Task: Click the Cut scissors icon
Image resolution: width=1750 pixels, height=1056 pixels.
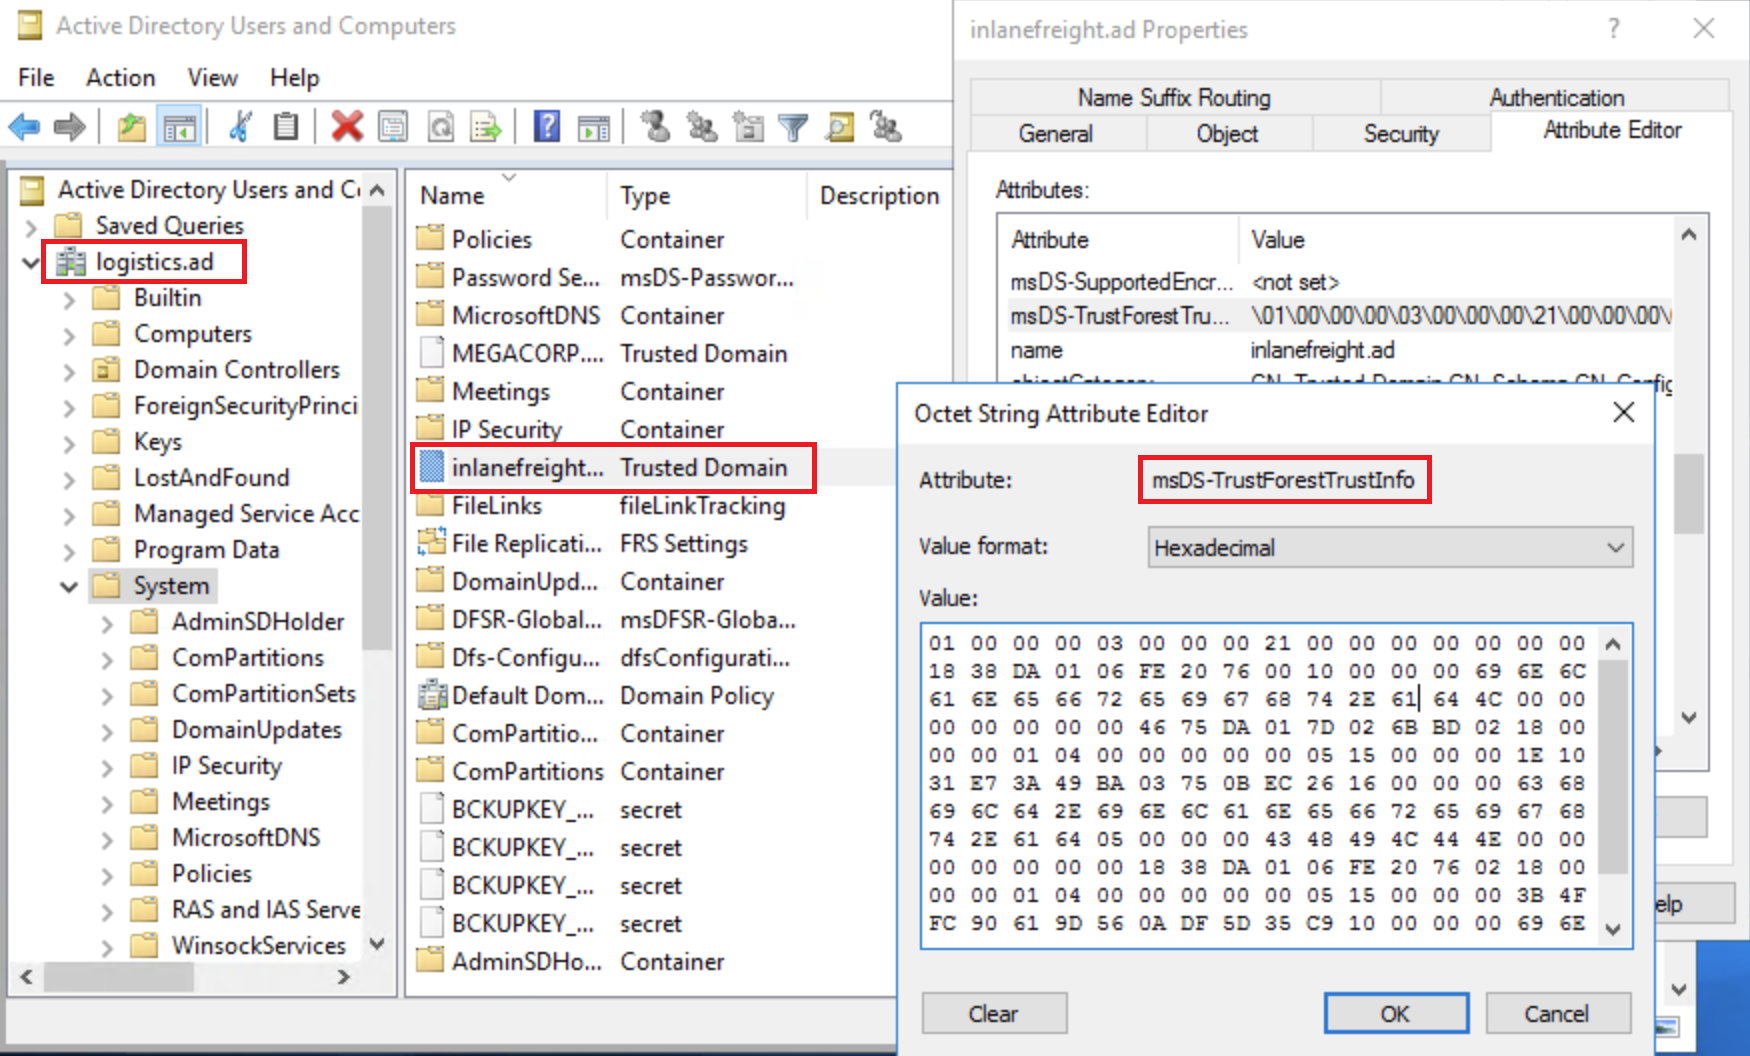Action: (240, 127)
